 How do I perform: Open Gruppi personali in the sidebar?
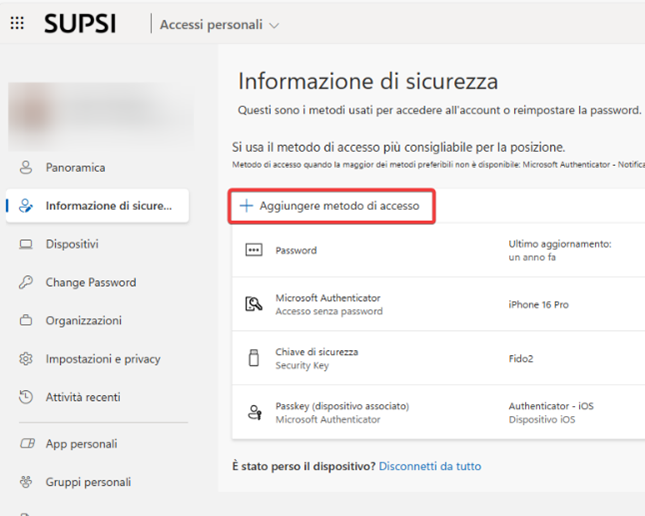click(88, 482)
